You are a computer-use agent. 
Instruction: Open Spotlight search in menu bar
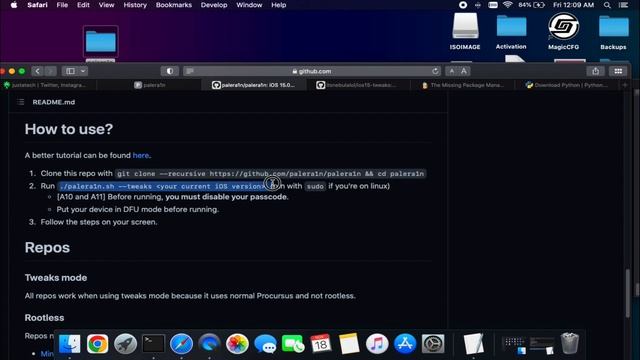[607, 5]
